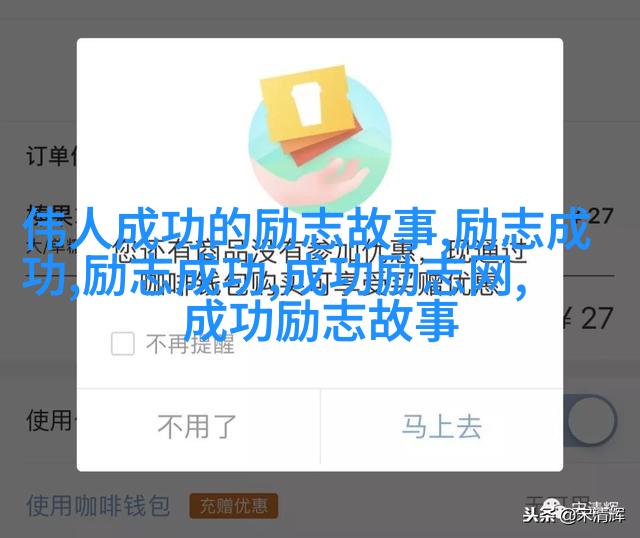Tap the white coffee cup icon on coupon
Screen dimensions: 640x538
click(307, 103)
